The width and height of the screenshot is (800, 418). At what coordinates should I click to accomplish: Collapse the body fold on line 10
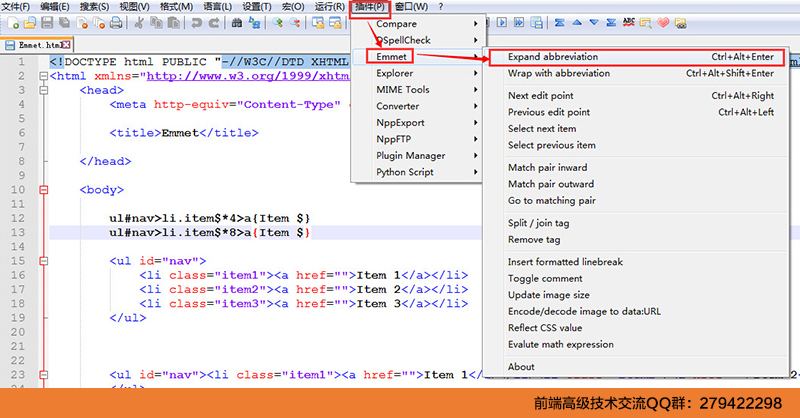pos(43,190)
